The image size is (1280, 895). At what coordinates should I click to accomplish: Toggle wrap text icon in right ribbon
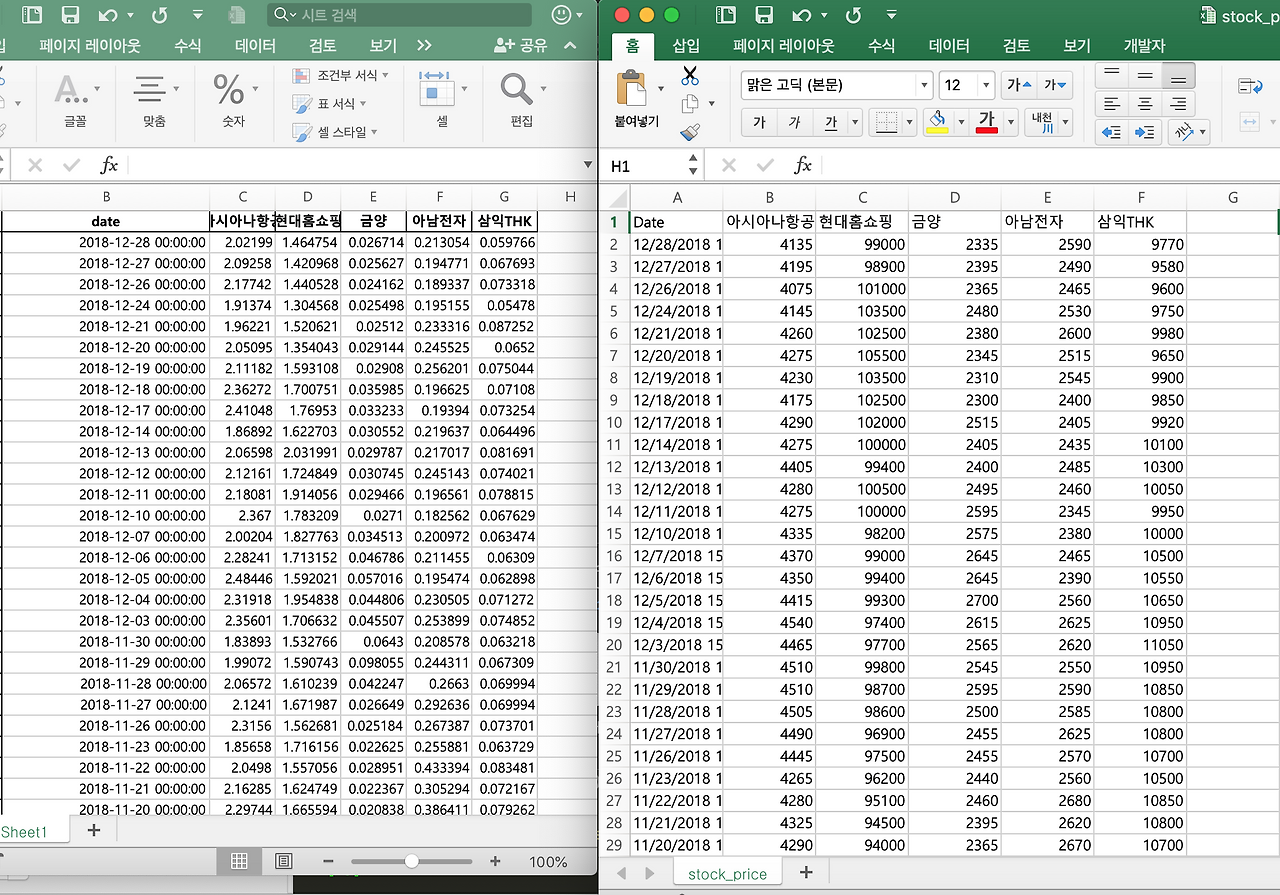pyautogui.click(x=1250, y=87)
